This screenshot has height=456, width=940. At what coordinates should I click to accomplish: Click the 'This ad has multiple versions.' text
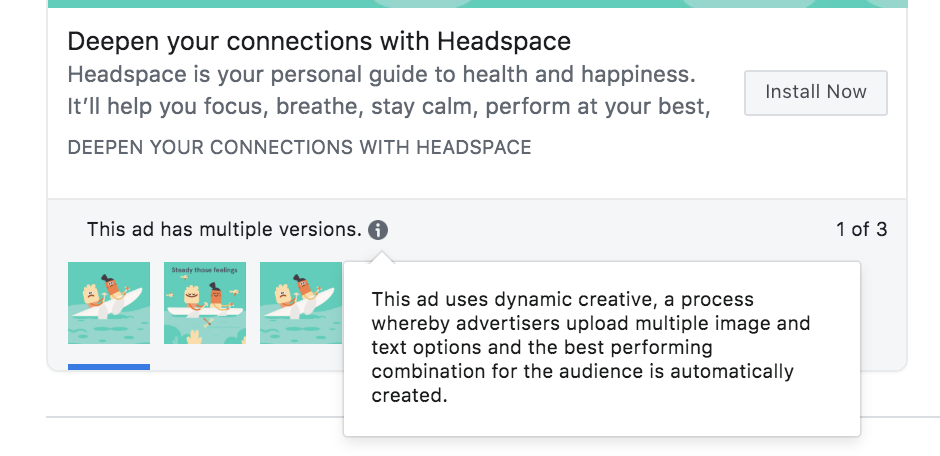[224, 229]
